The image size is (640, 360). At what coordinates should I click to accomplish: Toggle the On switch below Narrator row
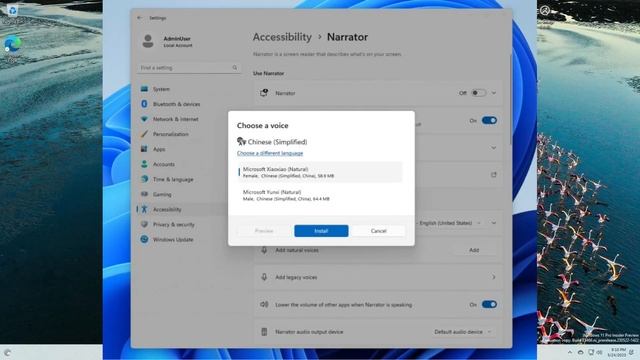(x=489, y=120)
